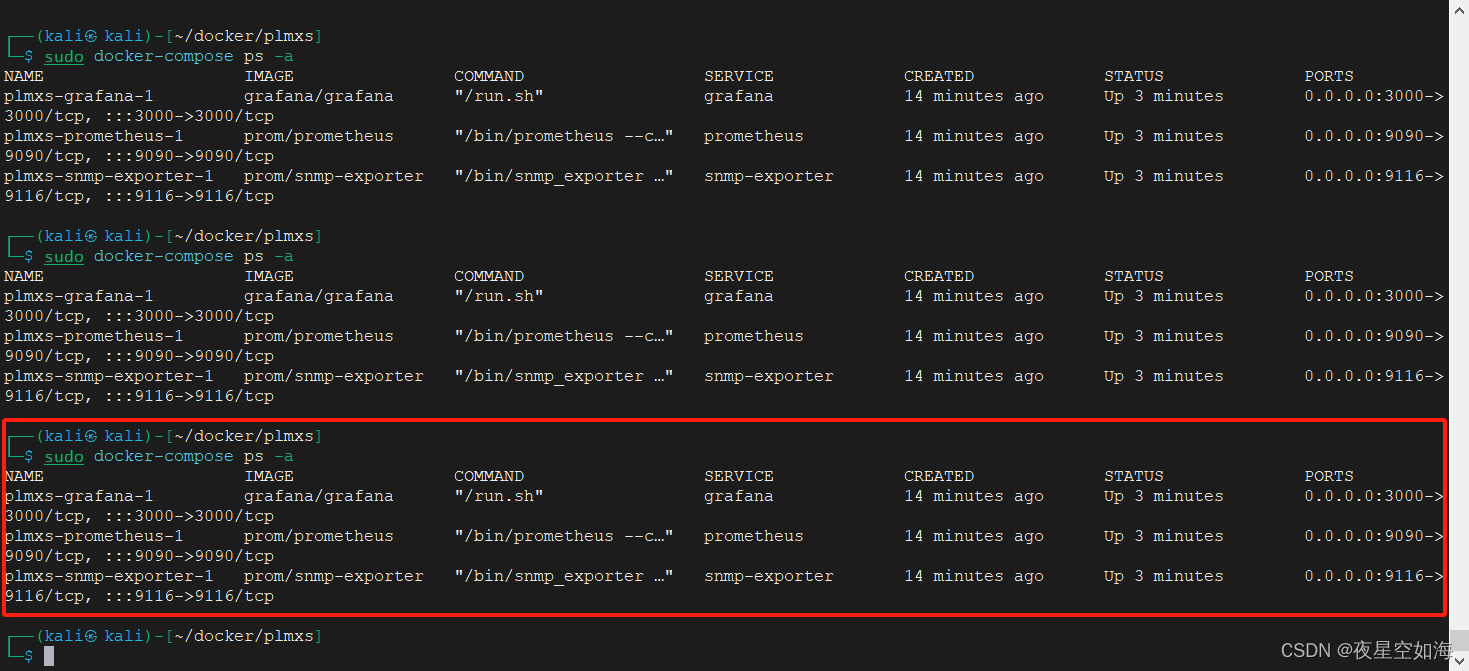The image size is (1469, 671).
Task: Click the scrollbar thumb at the bottom right
Action: point(1459,640)
